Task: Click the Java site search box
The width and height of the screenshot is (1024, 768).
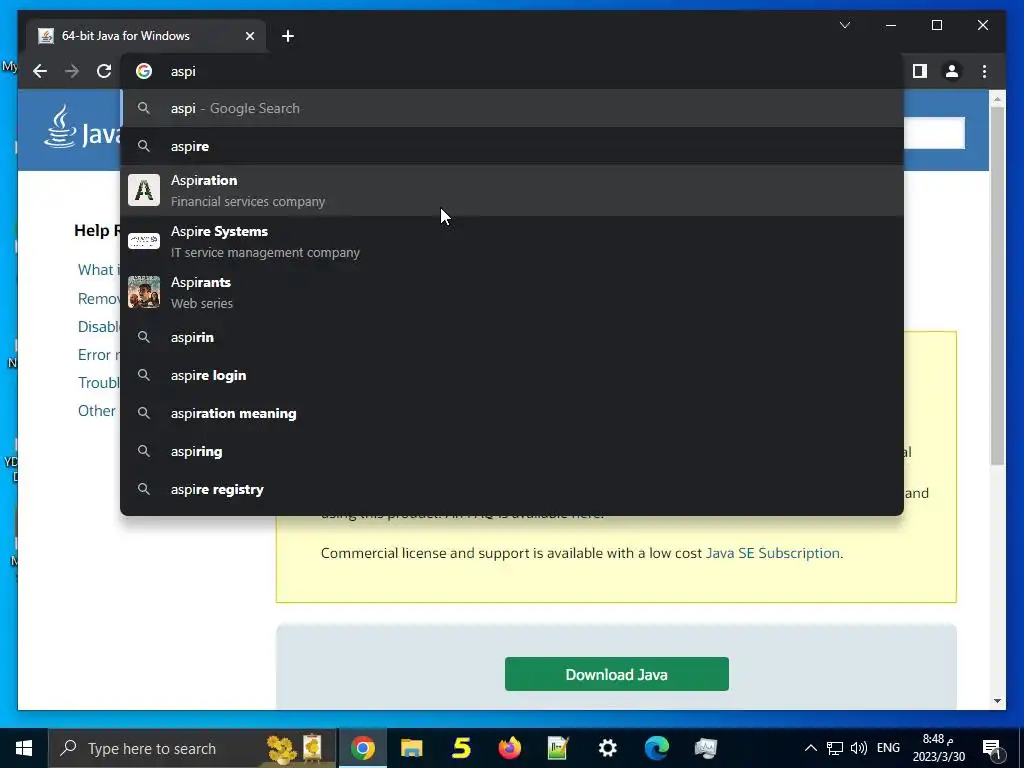Action: [935, 133]
